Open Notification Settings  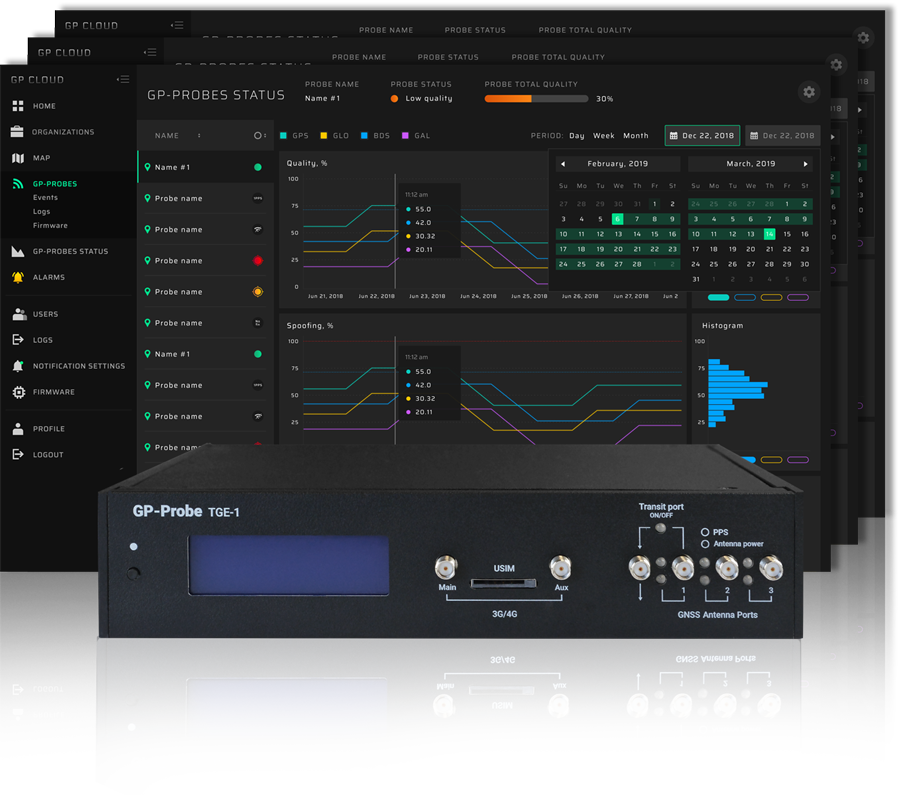click(x=68, y=366)
